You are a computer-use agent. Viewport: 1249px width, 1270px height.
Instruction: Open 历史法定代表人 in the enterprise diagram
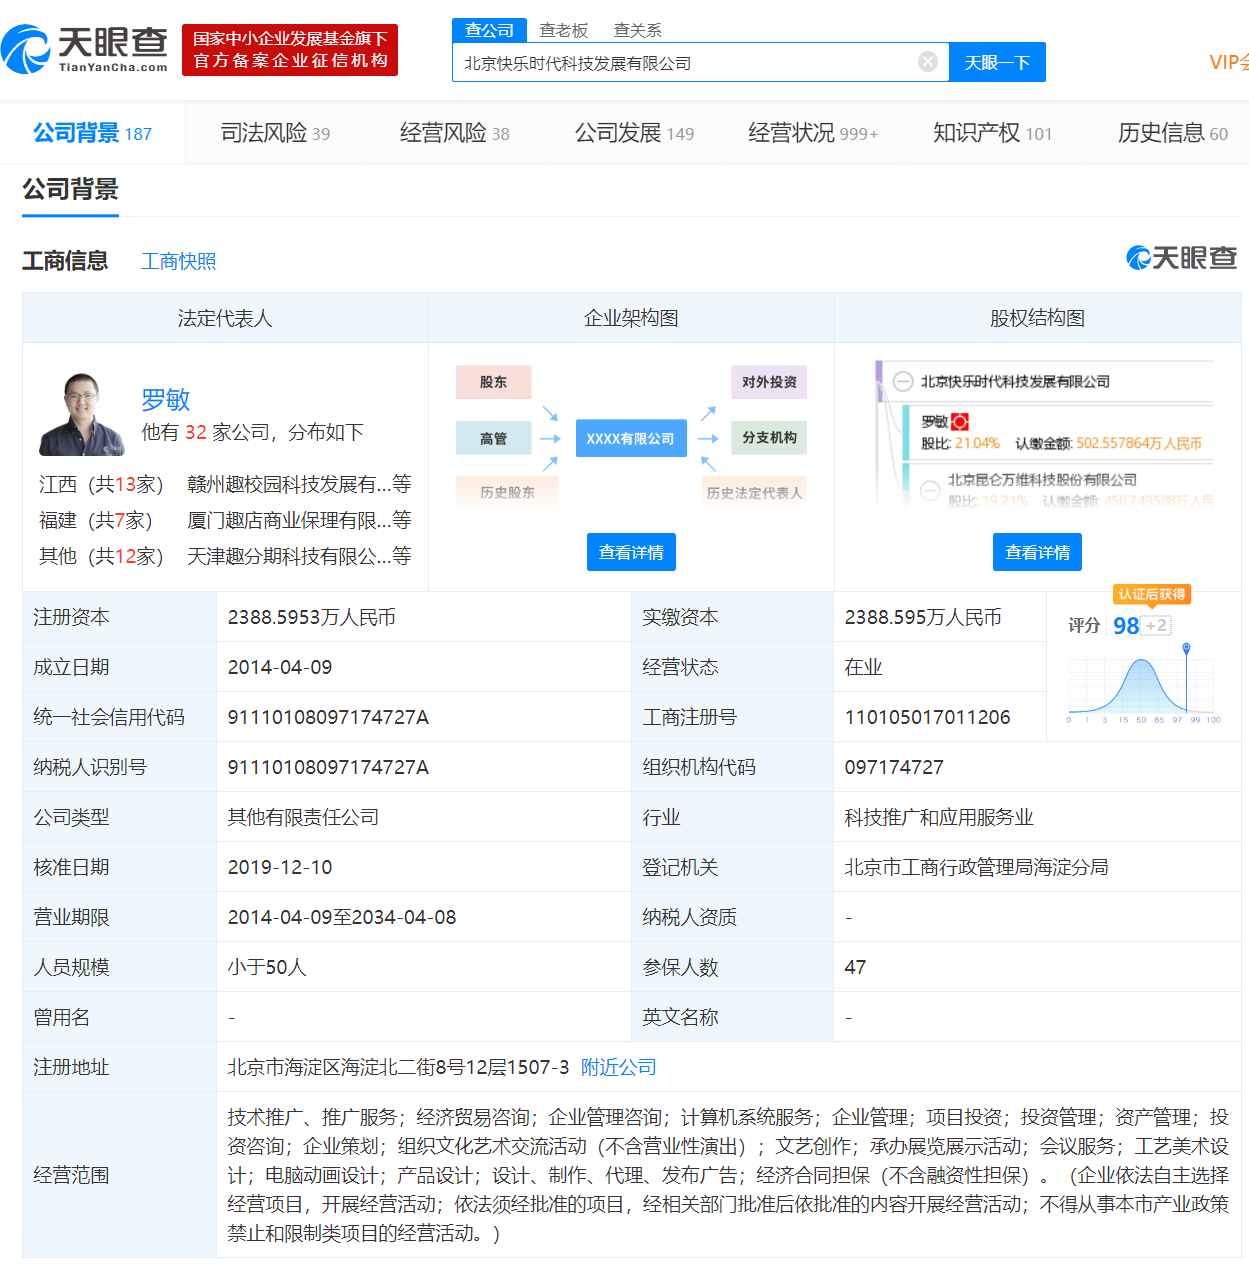pos(752,491)
